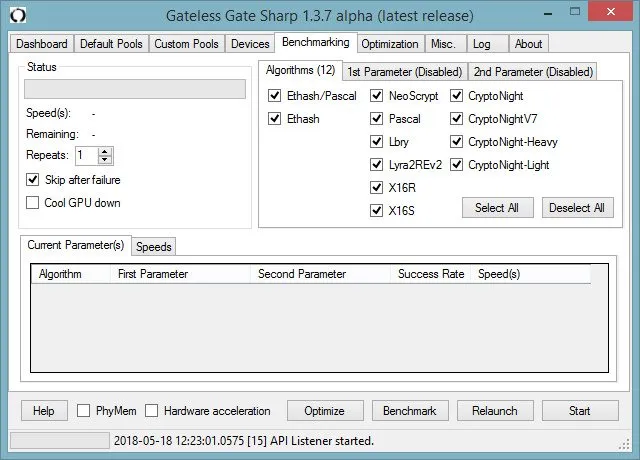Toggle the Lyra2REv2 checkbox
The image size is (640, 460).
[x=376, y=165]
